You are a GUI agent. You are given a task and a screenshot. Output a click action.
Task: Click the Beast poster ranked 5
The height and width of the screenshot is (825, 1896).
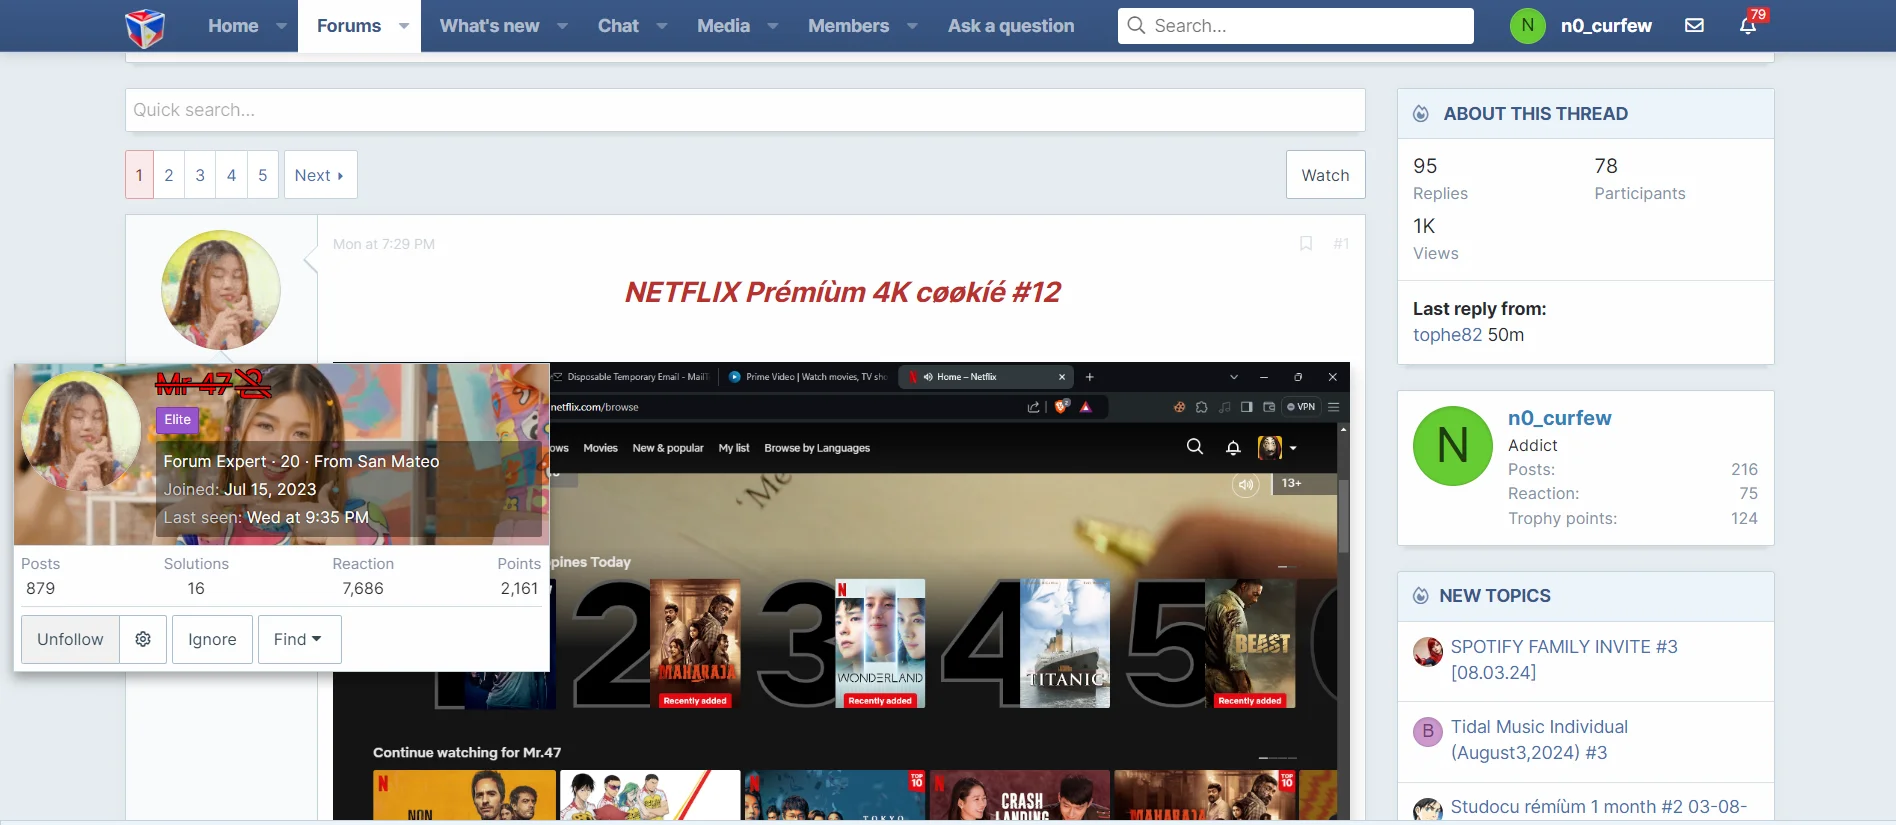(1250, 643)
